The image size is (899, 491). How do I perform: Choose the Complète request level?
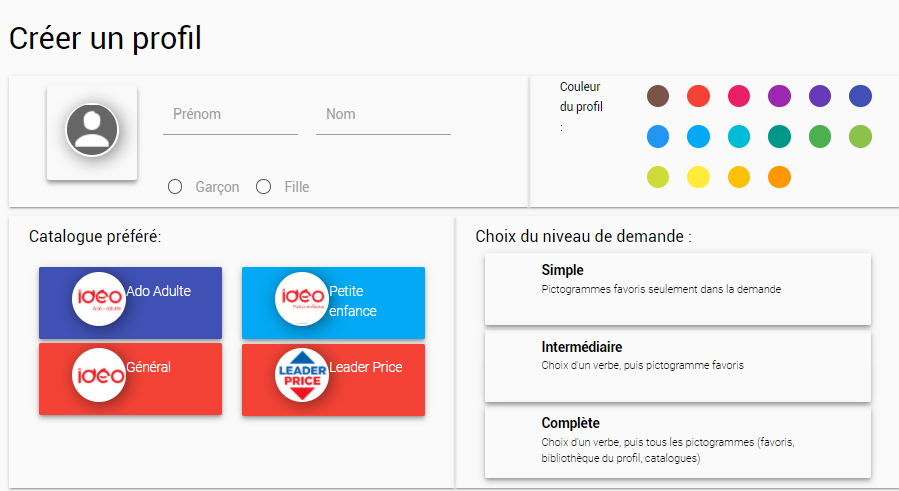[x=677, y=442]
